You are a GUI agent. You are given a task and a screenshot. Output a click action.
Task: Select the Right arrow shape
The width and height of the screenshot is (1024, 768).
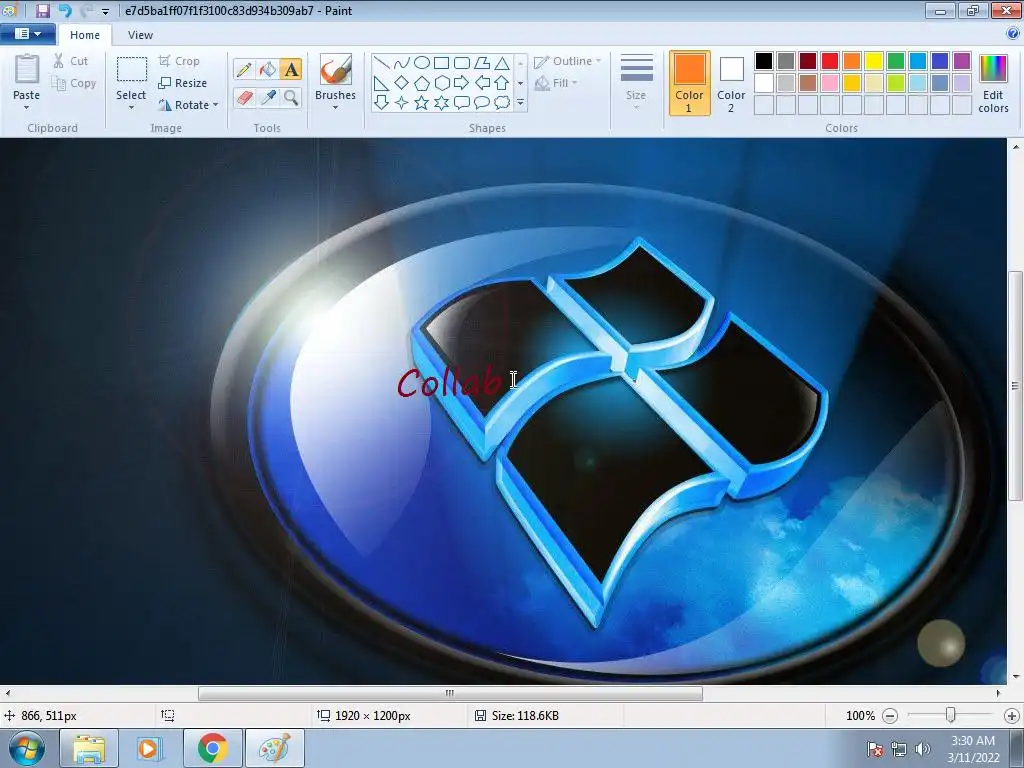462,83
